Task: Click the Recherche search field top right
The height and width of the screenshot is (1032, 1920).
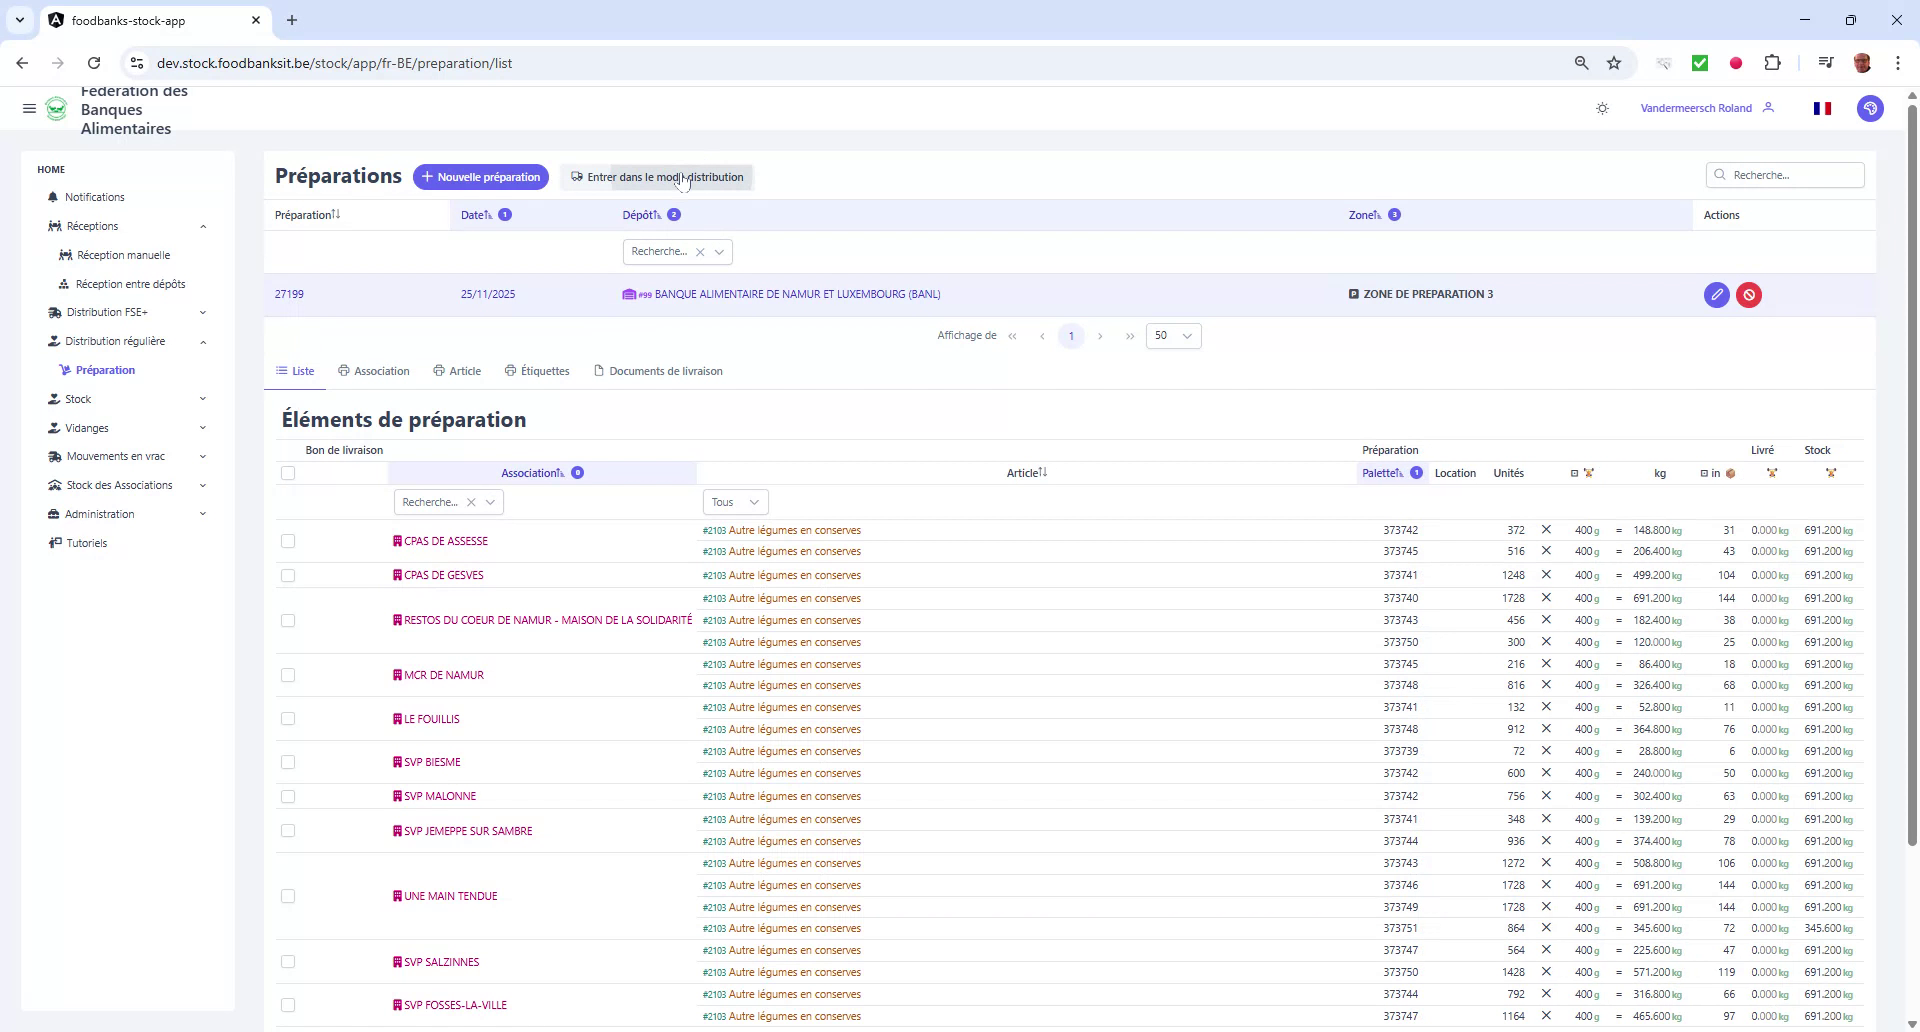Action: (1786, 174)
